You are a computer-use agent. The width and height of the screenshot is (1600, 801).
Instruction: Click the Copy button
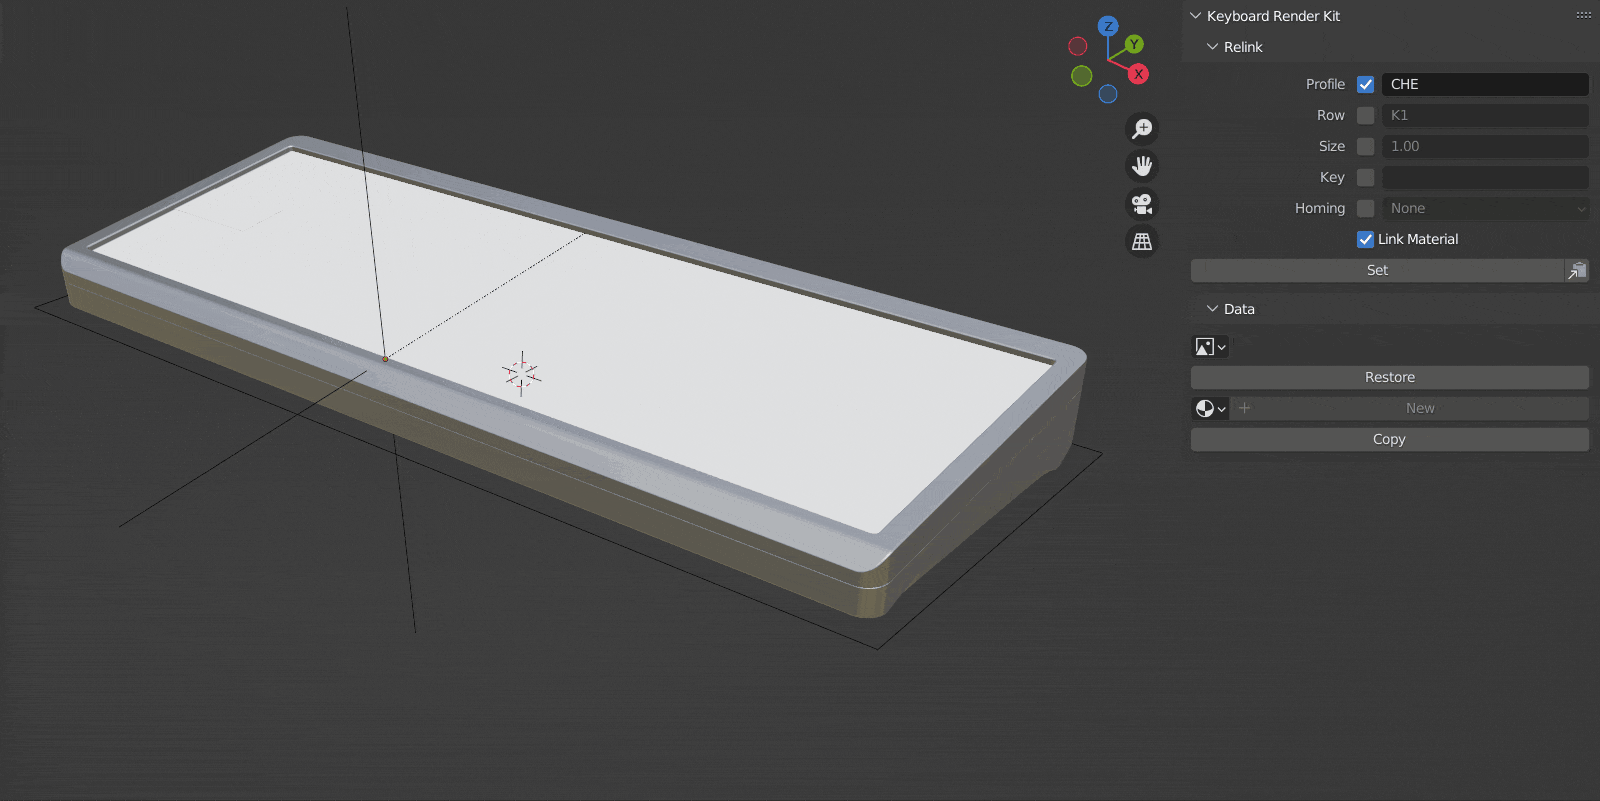pyautogui.click(x=1390, y=439)
